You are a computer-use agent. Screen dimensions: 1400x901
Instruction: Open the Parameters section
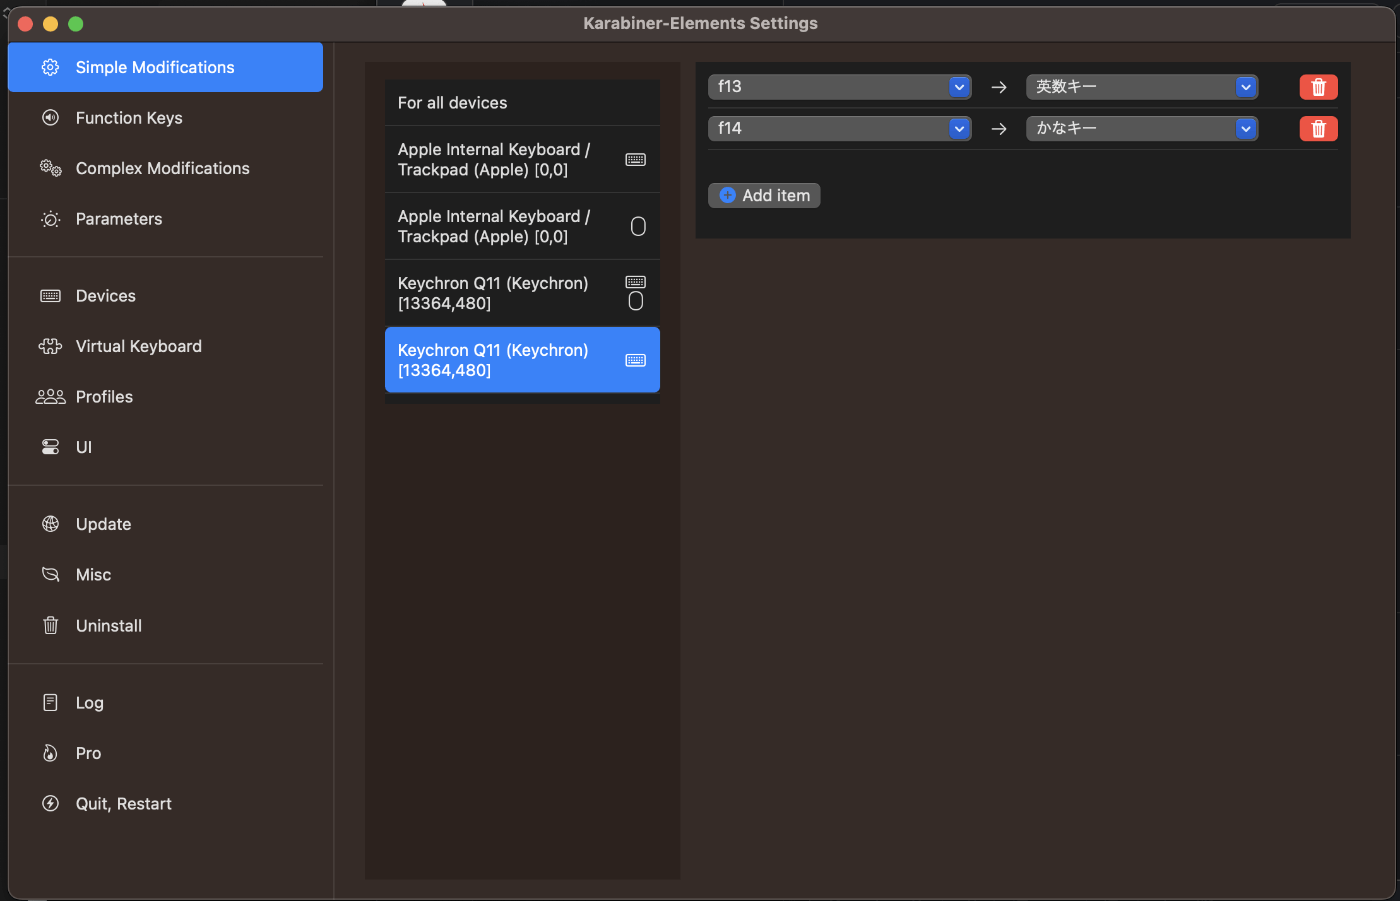[165, 219]
